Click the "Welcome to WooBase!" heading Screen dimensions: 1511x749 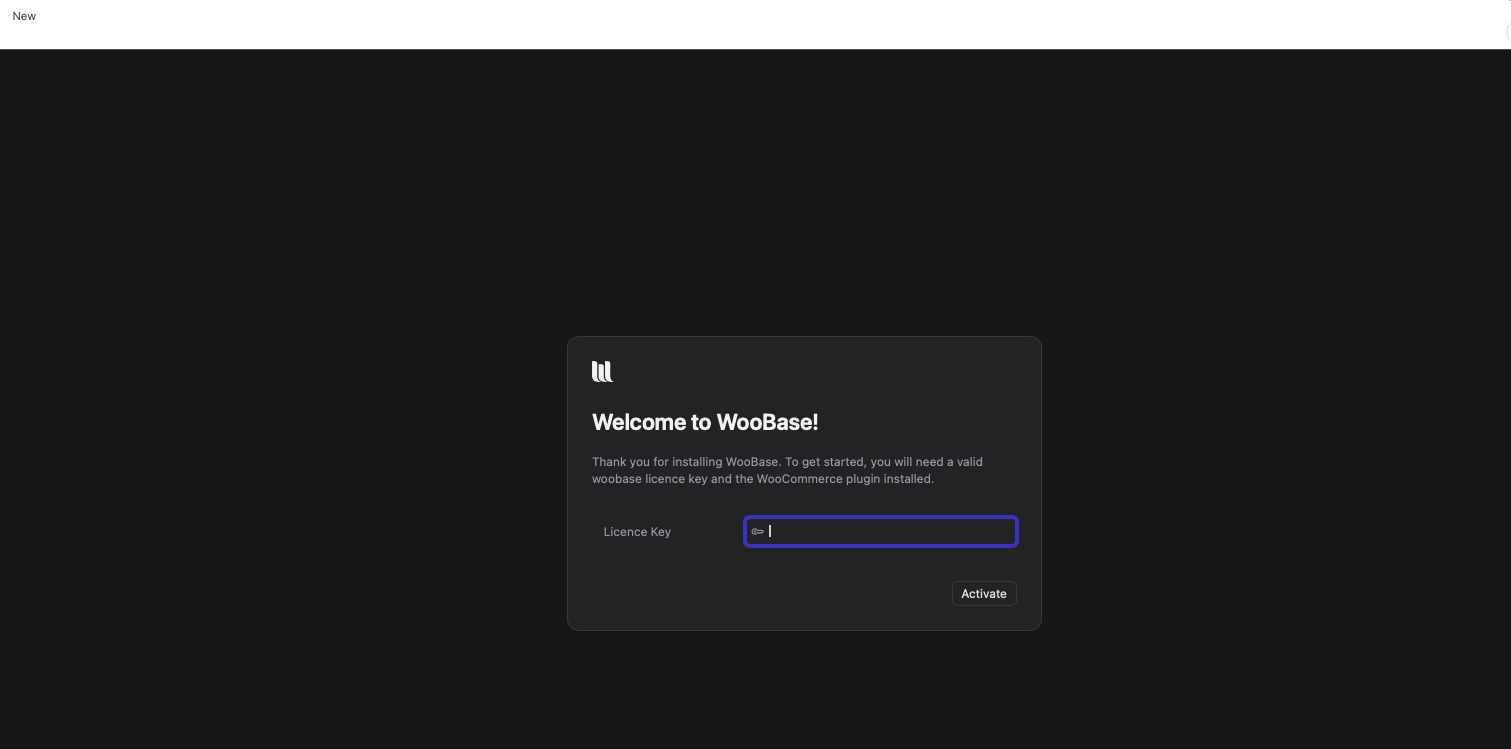pyautogui.click(x=705, y=422)
